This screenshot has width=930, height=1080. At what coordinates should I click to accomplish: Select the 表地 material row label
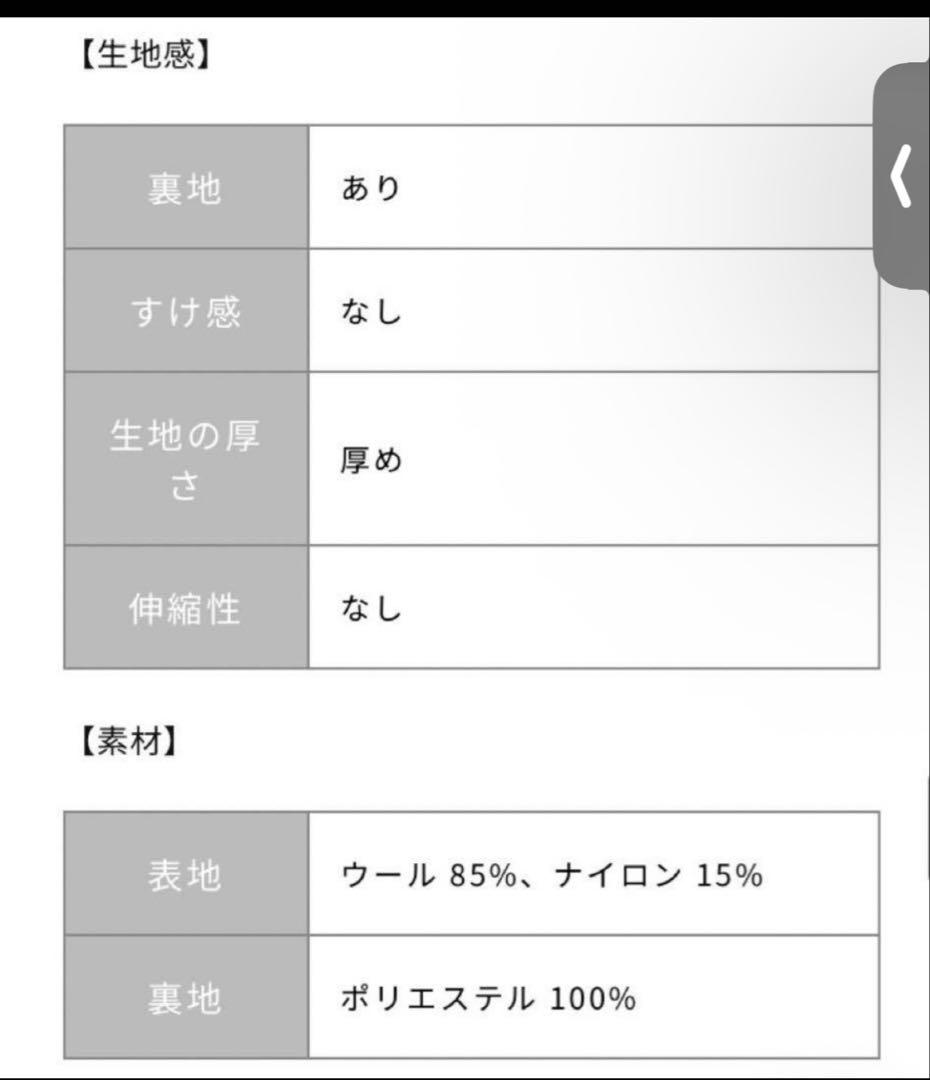tap(187, 875)
